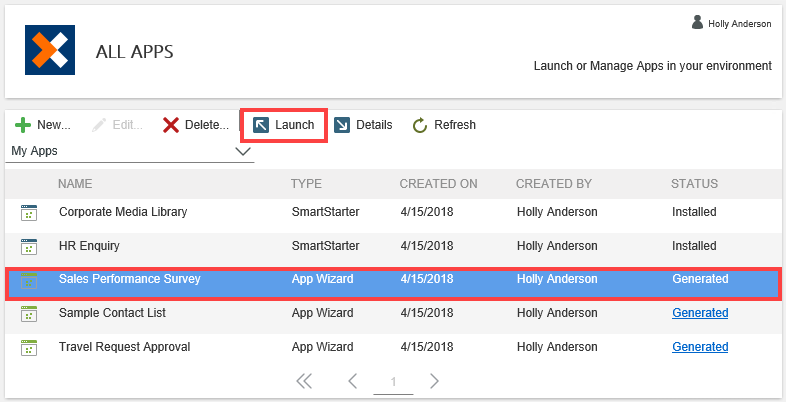Click the green plus New icon
The height and width of the screenshot is (402, 786).
[x=23, y=125]
